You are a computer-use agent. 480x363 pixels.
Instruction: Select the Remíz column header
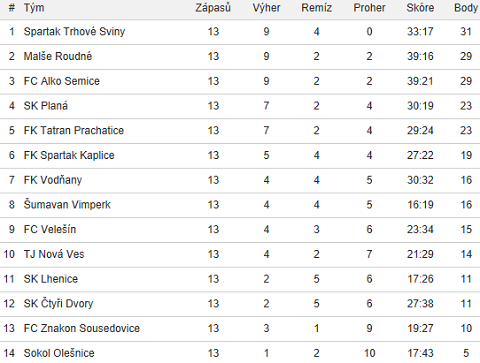tap(317, 8)
